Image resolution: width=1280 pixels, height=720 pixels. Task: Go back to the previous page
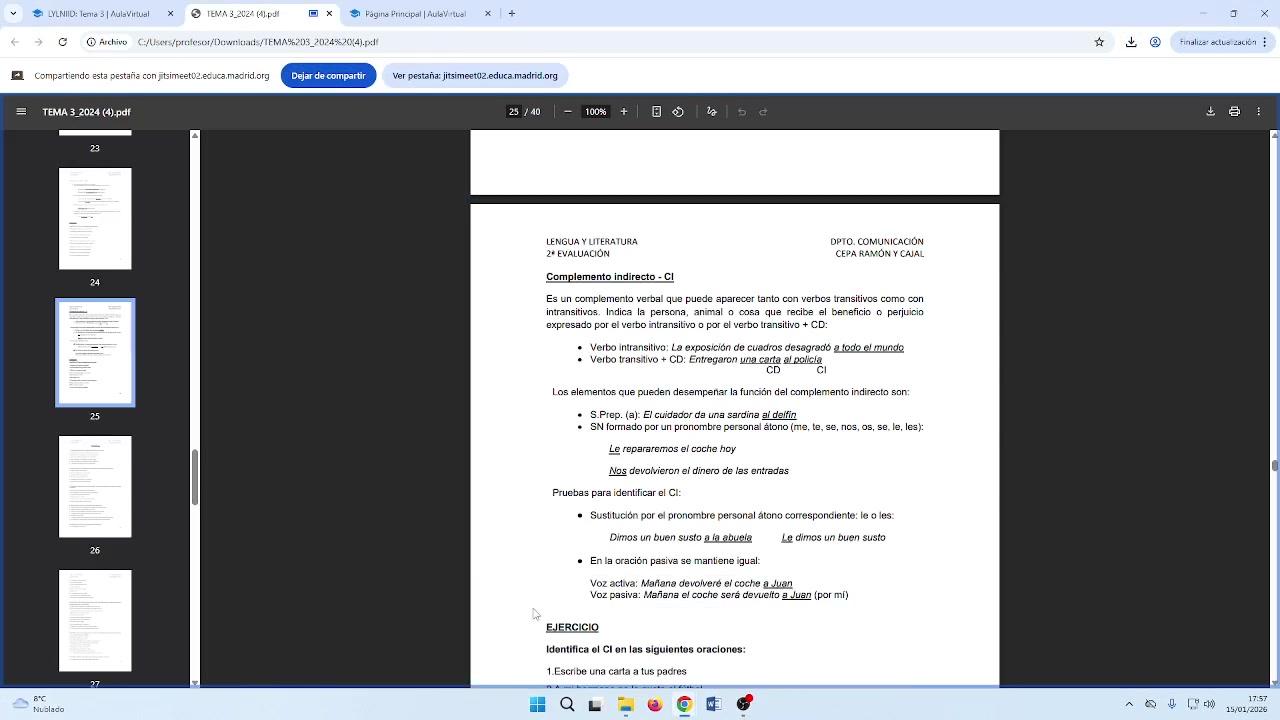click(x=15, y=42)
